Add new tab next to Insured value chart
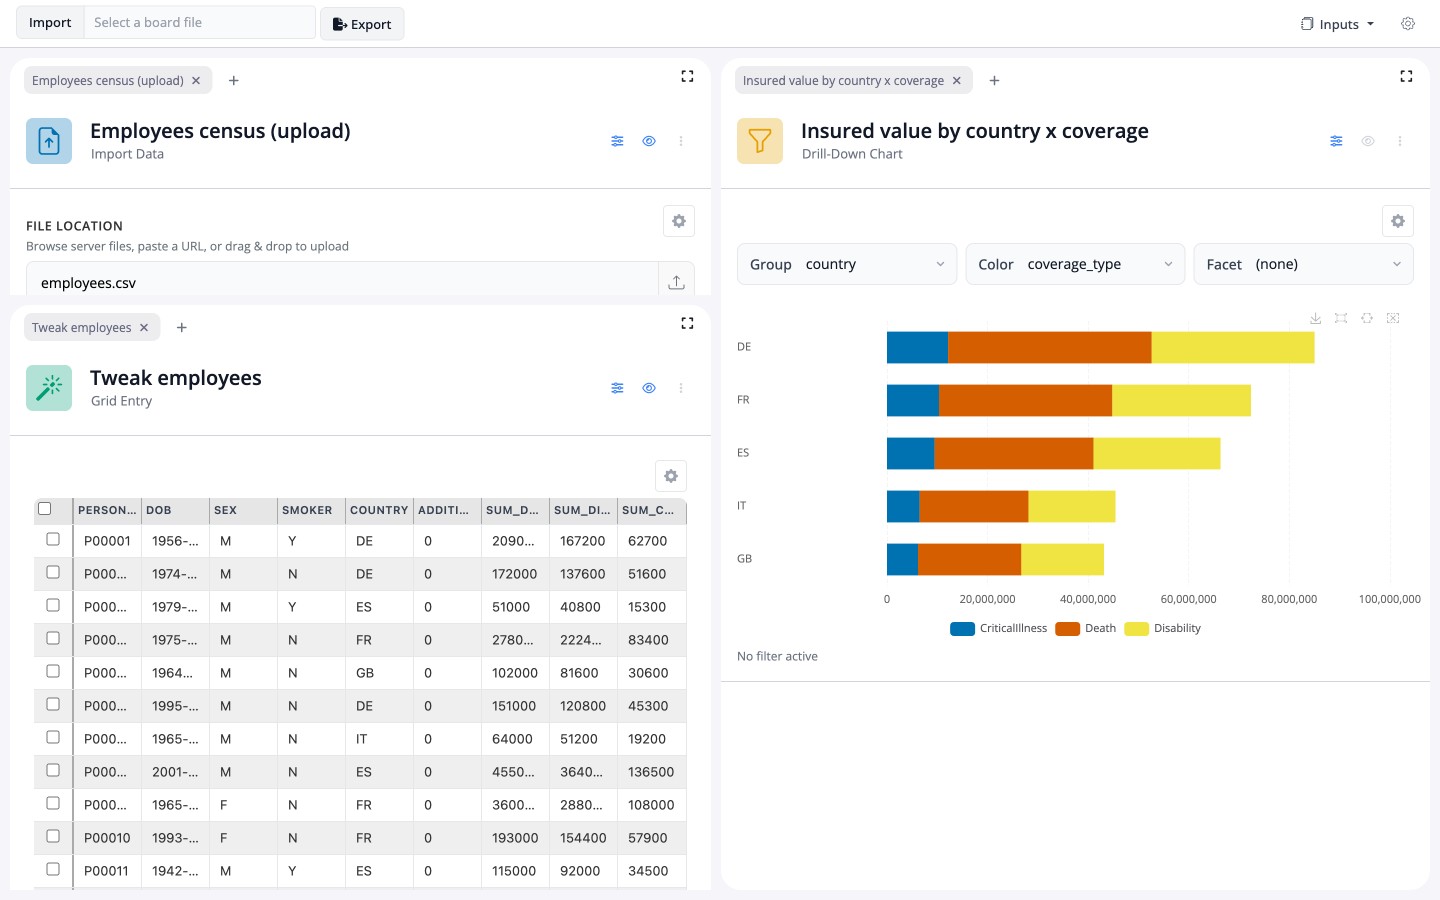The width and height of the screenshot is (1440, 900). point(994,81)
